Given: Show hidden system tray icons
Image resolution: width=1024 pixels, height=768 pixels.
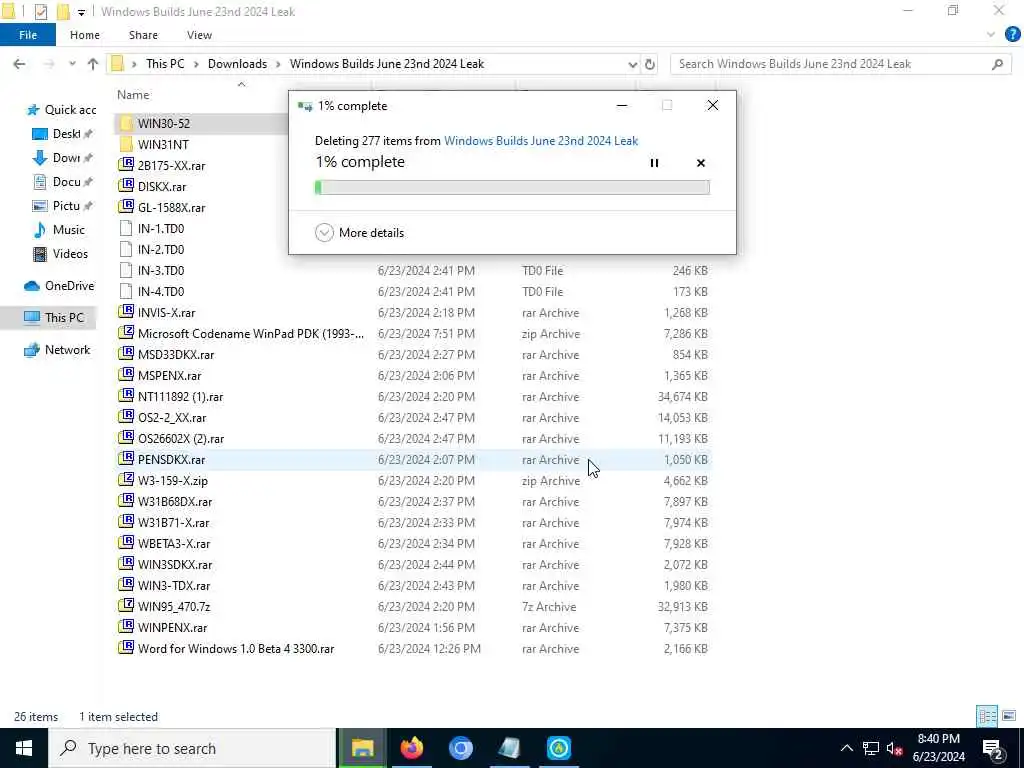Looking at the screenshot, I should tap(846, 748).
